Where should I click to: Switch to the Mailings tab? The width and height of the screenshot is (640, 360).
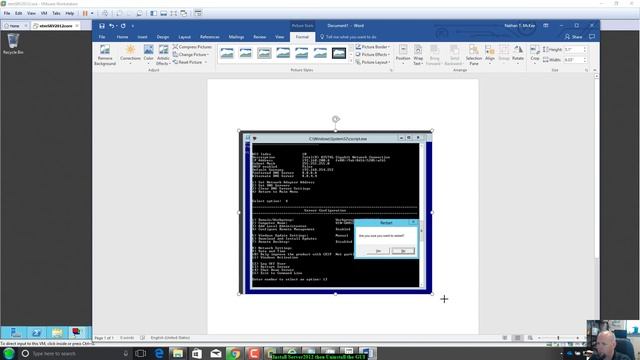(236, 37)
